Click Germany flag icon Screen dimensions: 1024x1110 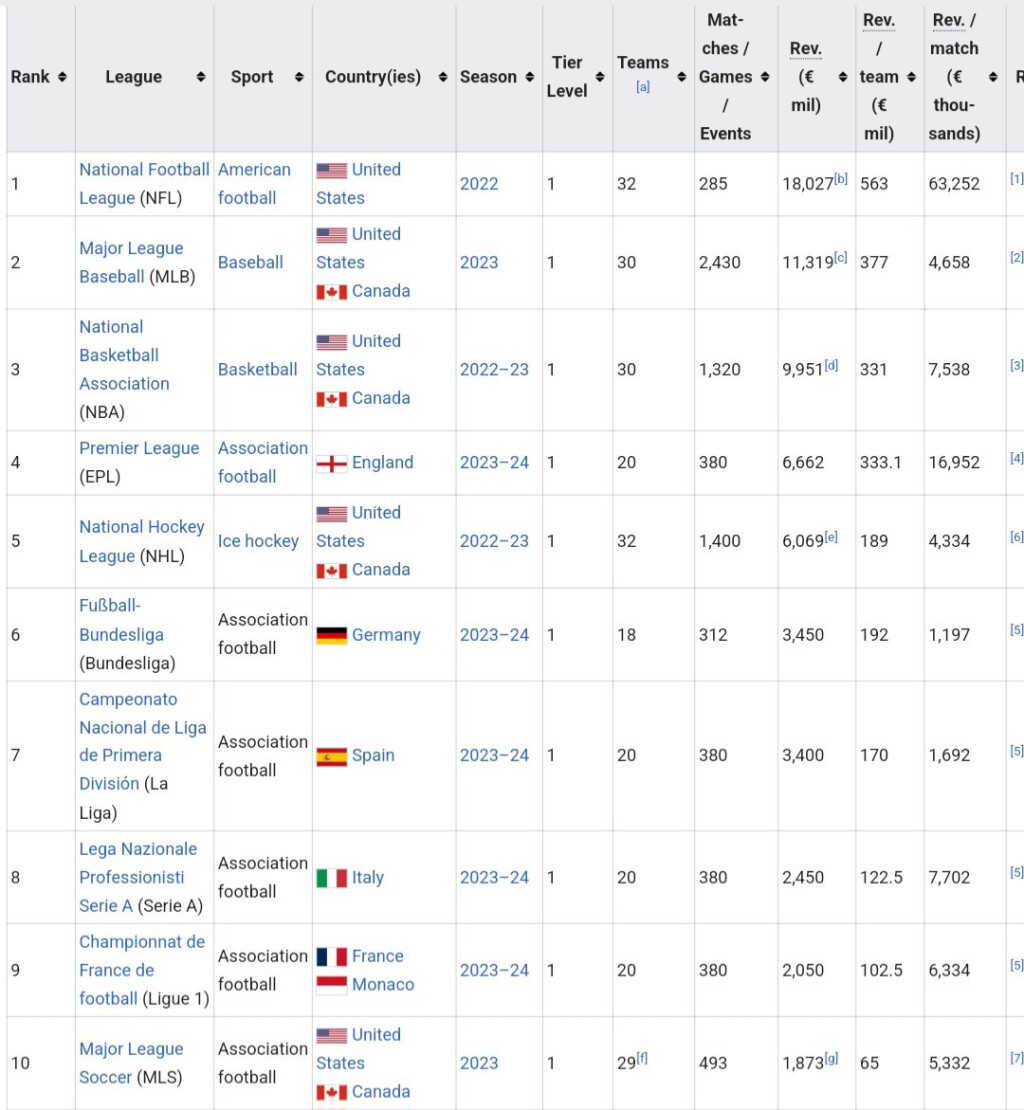pos(331,636)
